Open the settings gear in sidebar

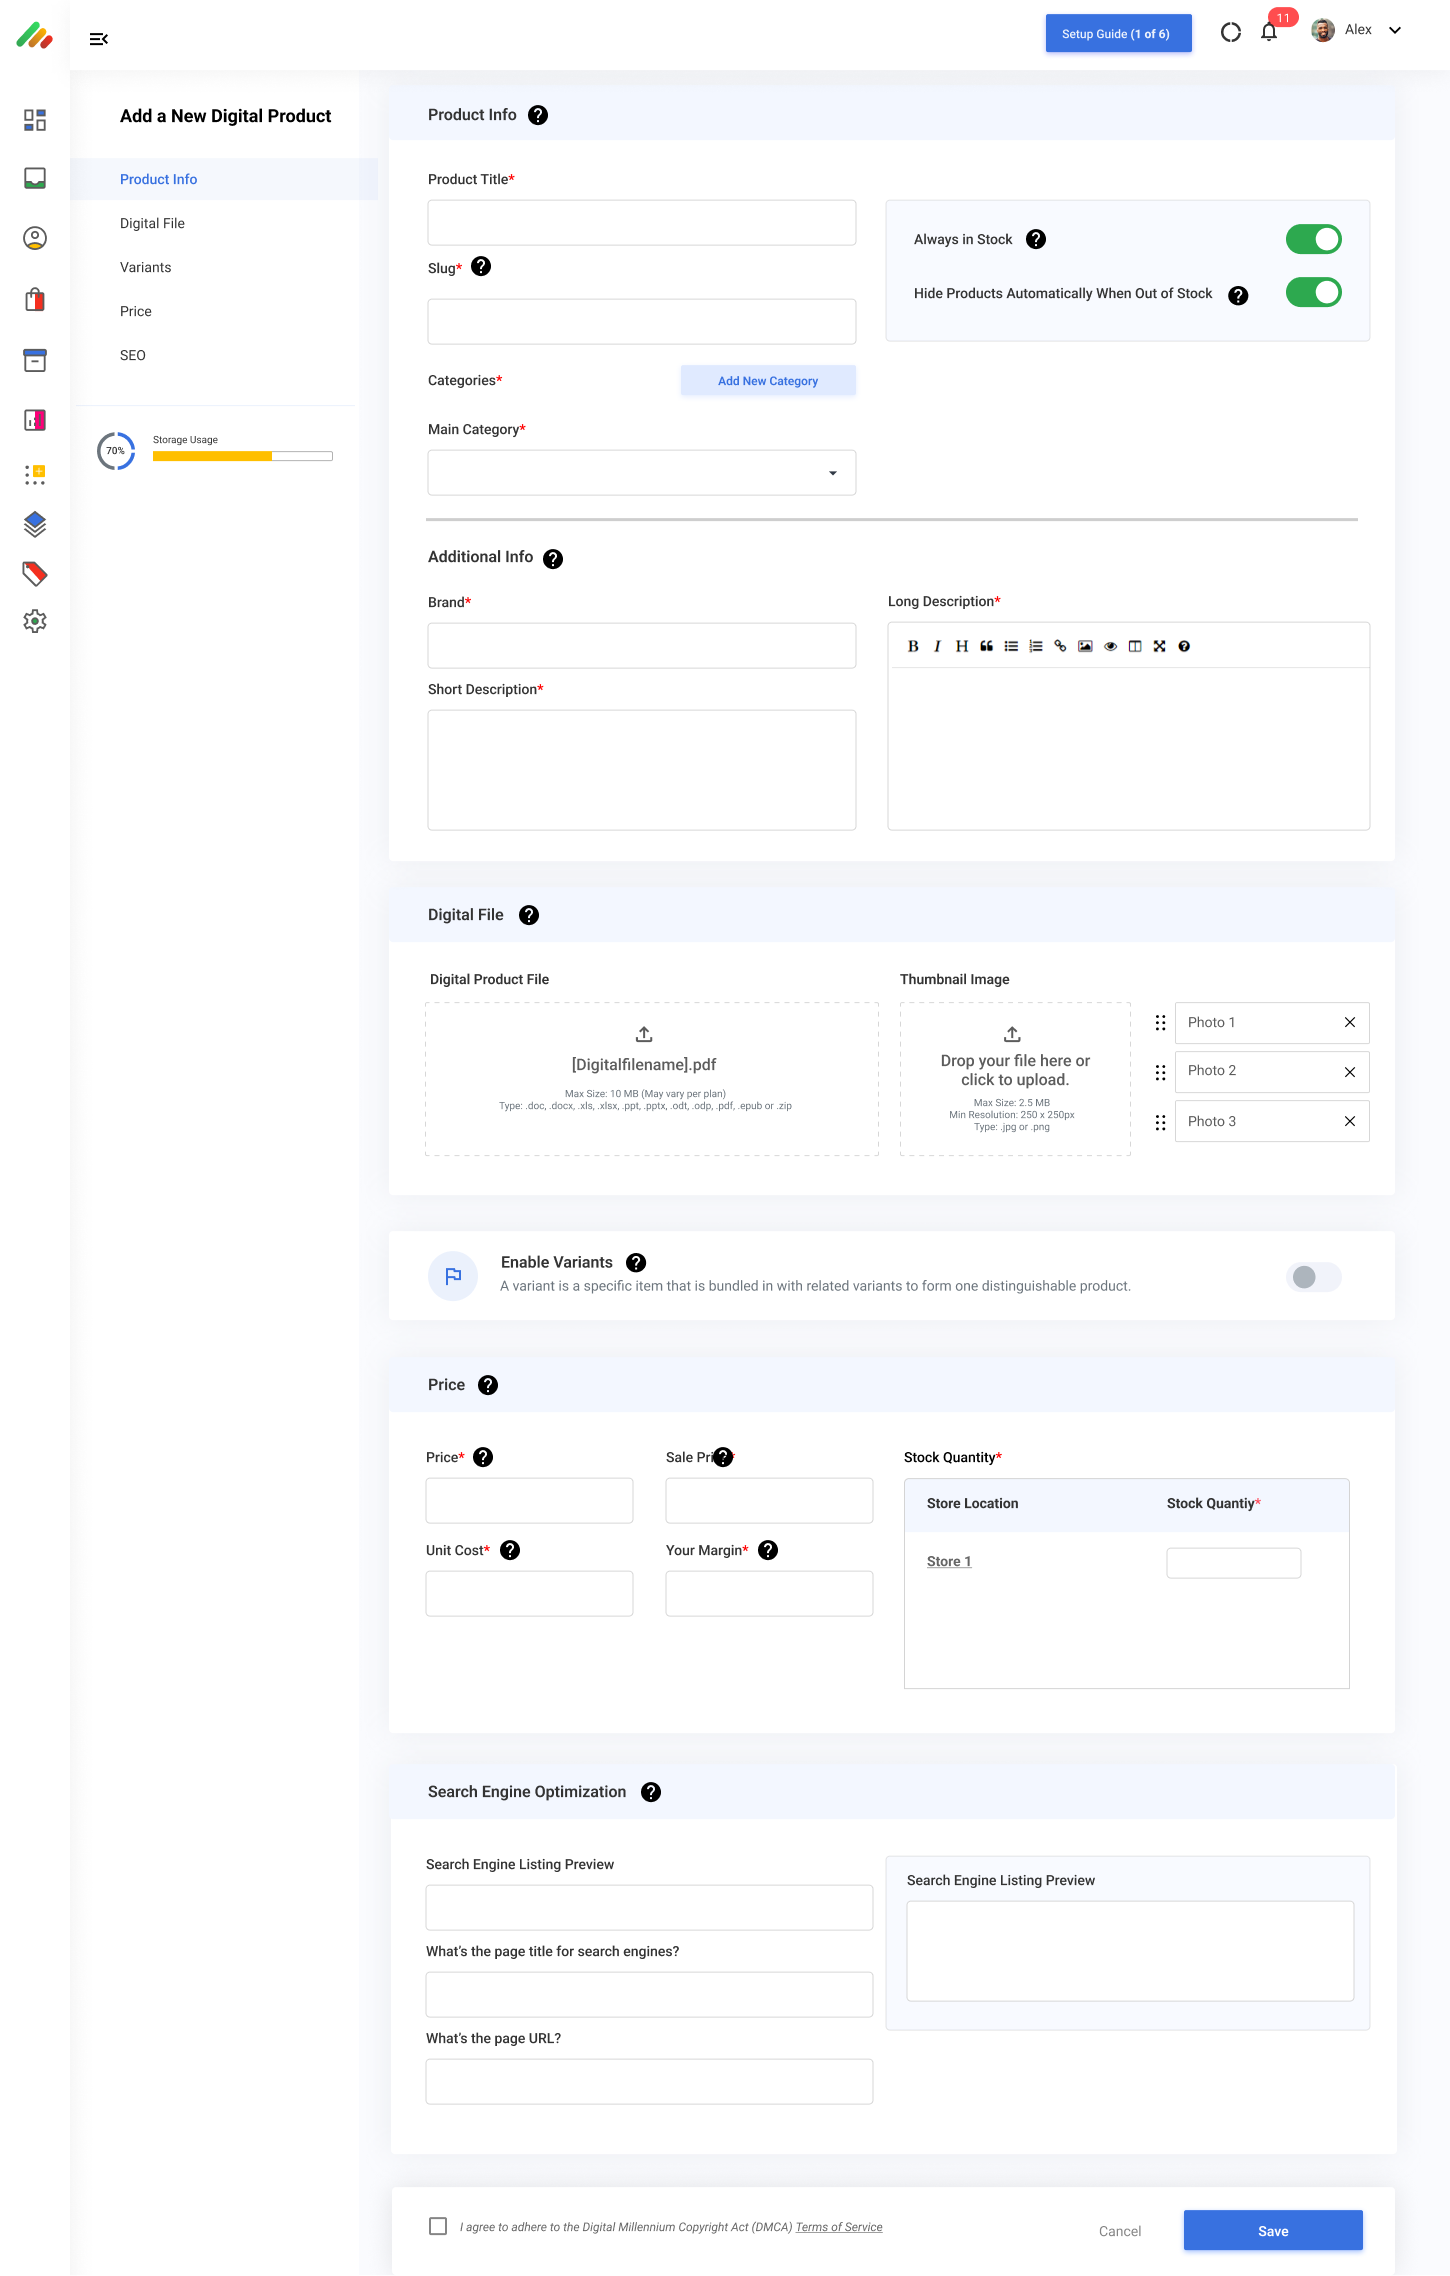pyautogui.click(x=35, y=621)
